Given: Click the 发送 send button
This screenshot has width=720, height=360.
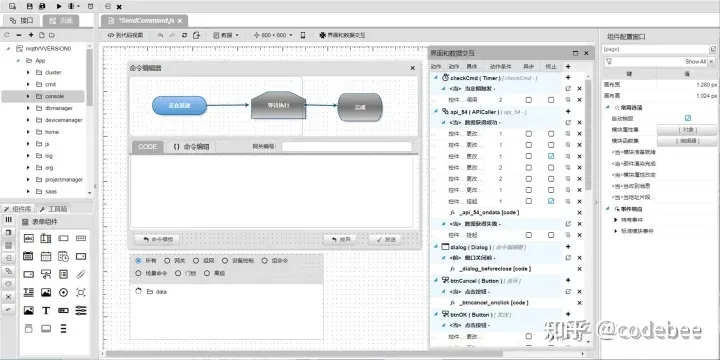Looking at the screenshot, I should pos(384,240).
